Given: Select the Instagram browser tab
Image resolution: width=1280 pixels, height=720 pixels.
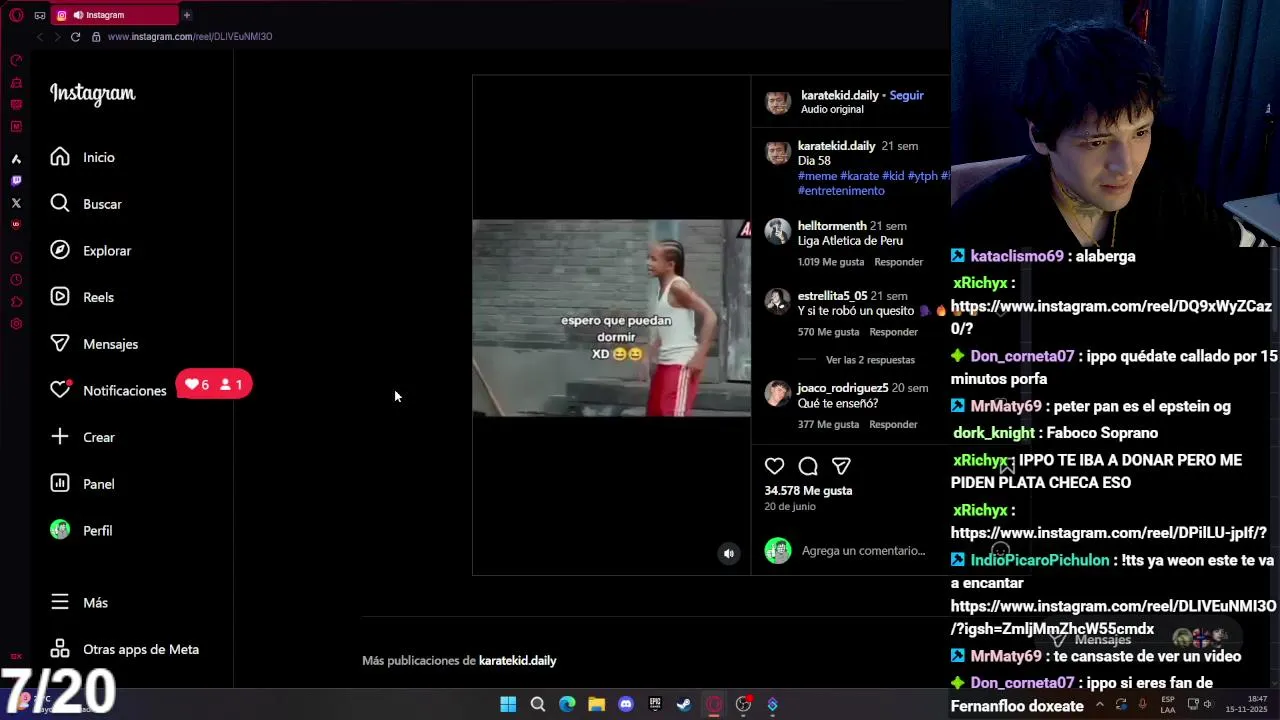Looking at the screenshot, I should click(115, 15).
